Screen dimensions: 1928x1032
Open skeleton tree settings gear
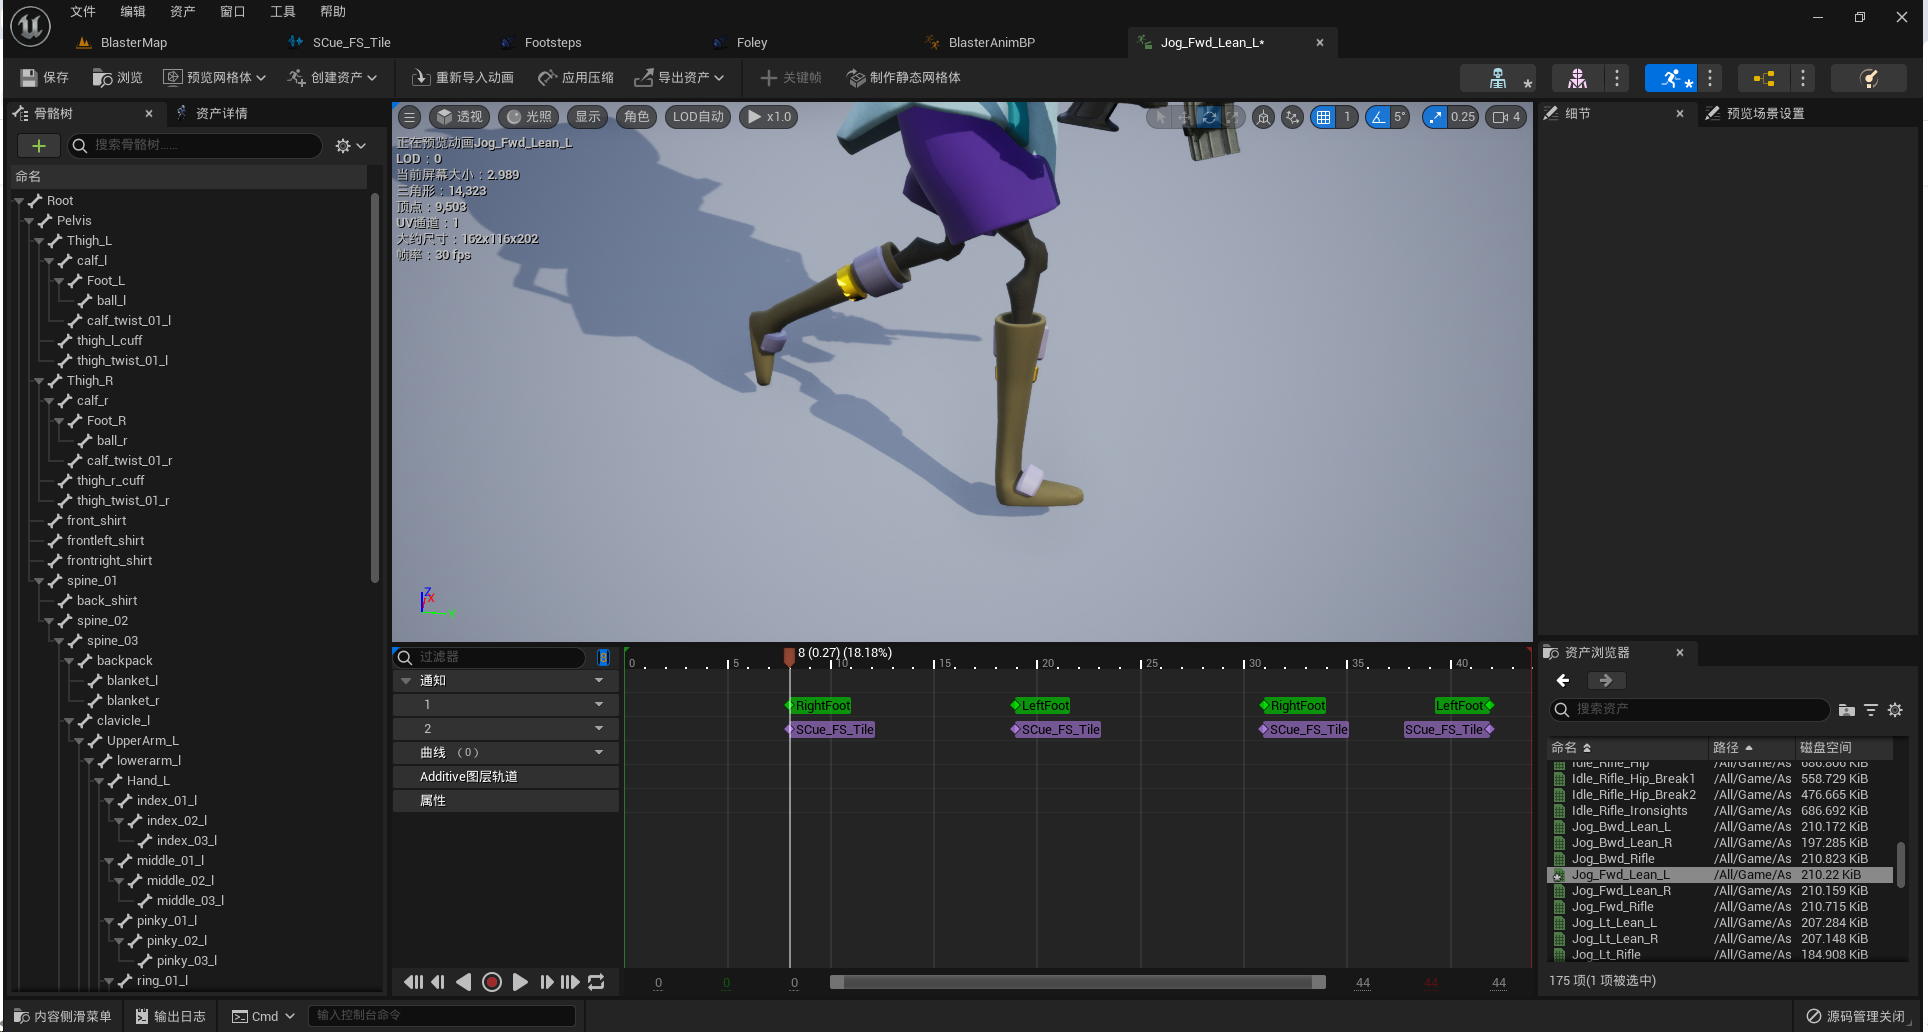point(349,146)
